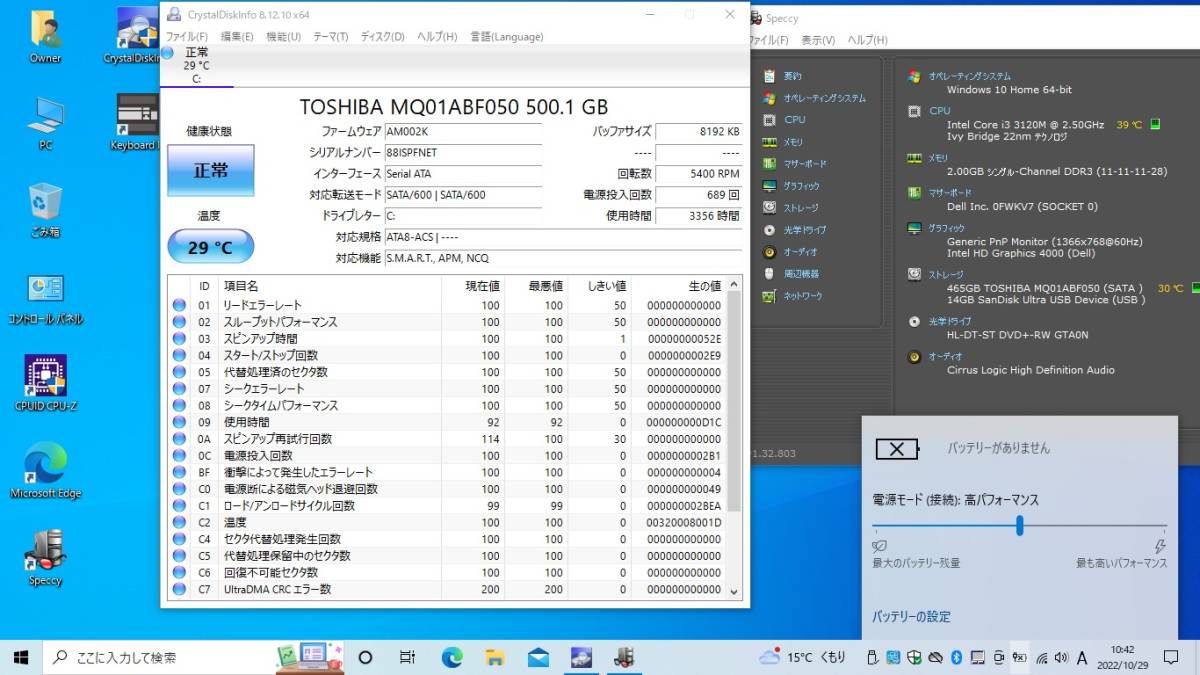Click the 正常 health status button

(x=210, y=170)
